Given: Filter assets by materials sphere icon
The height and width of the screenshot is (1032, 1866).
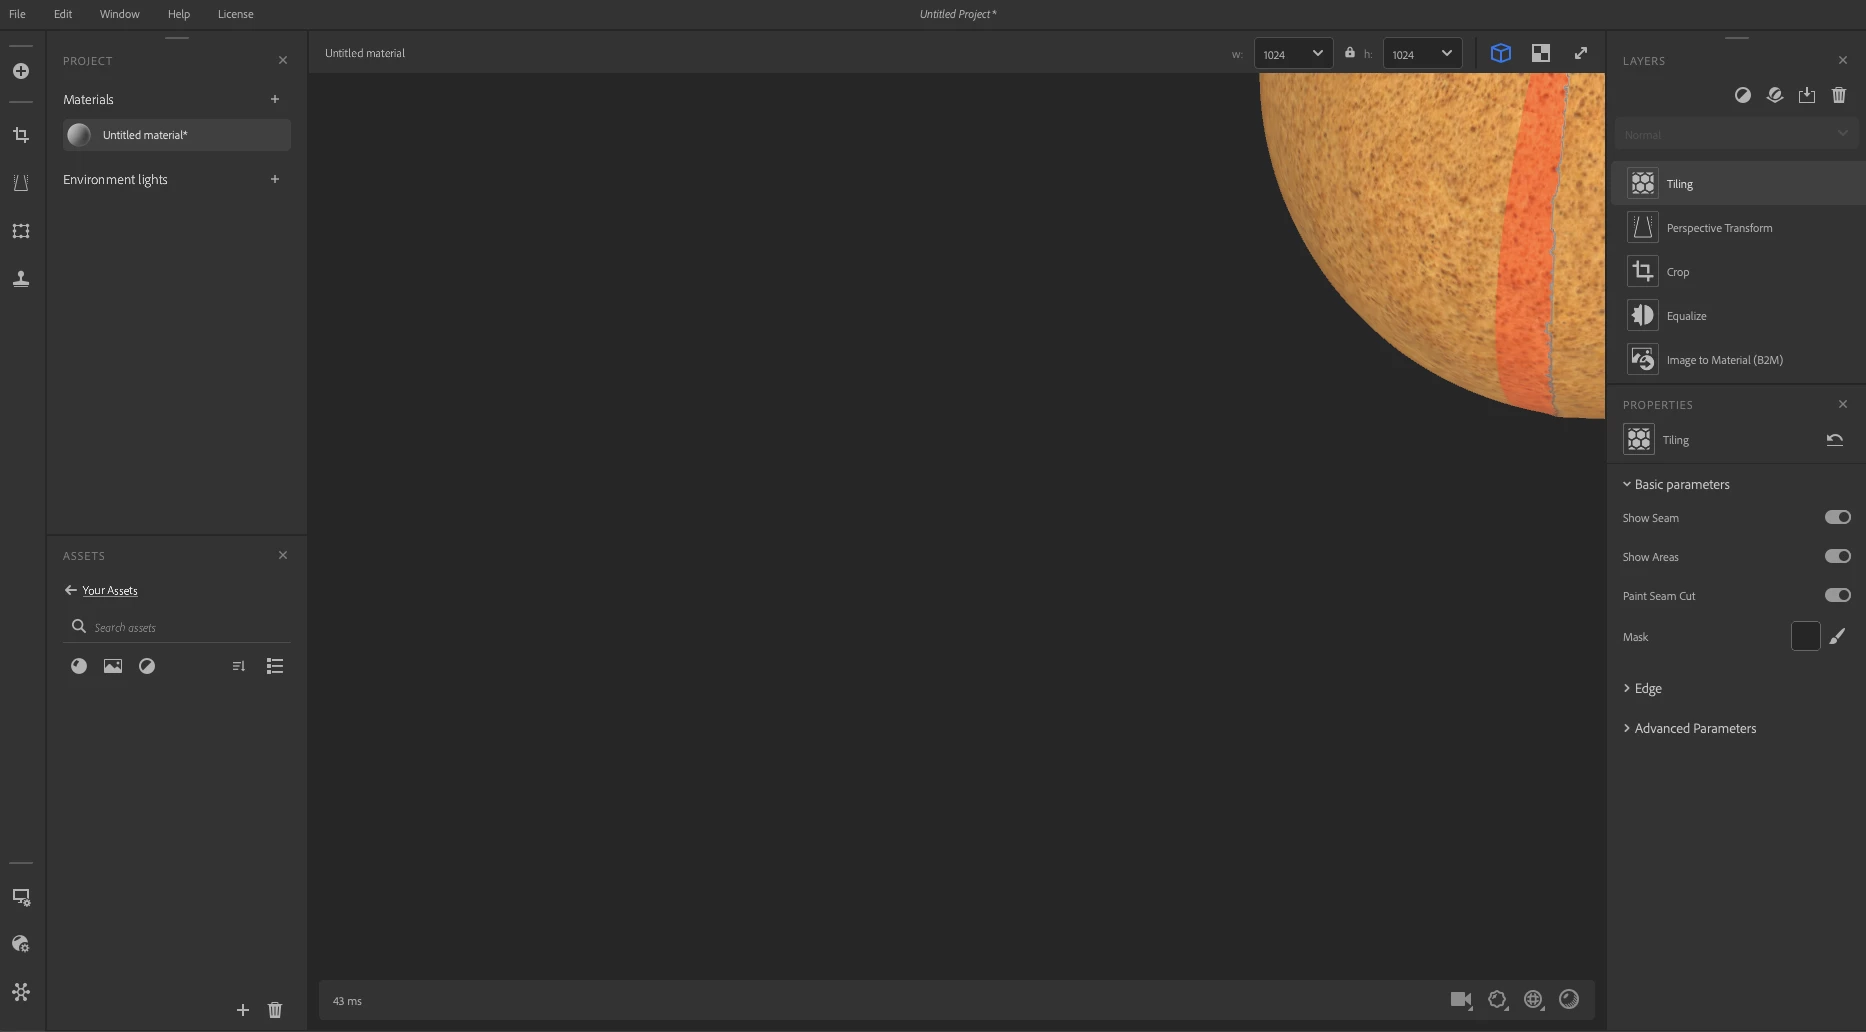Looking at the screenshot, I should click(79, 666).
